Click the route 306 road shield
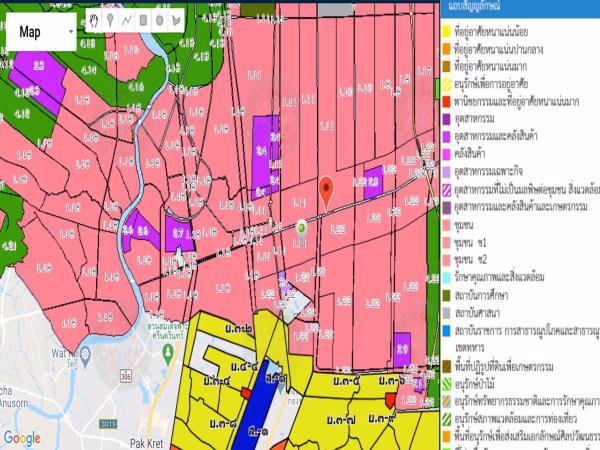The width and height of the screenshot is (600, 450). tap(126, 376)
